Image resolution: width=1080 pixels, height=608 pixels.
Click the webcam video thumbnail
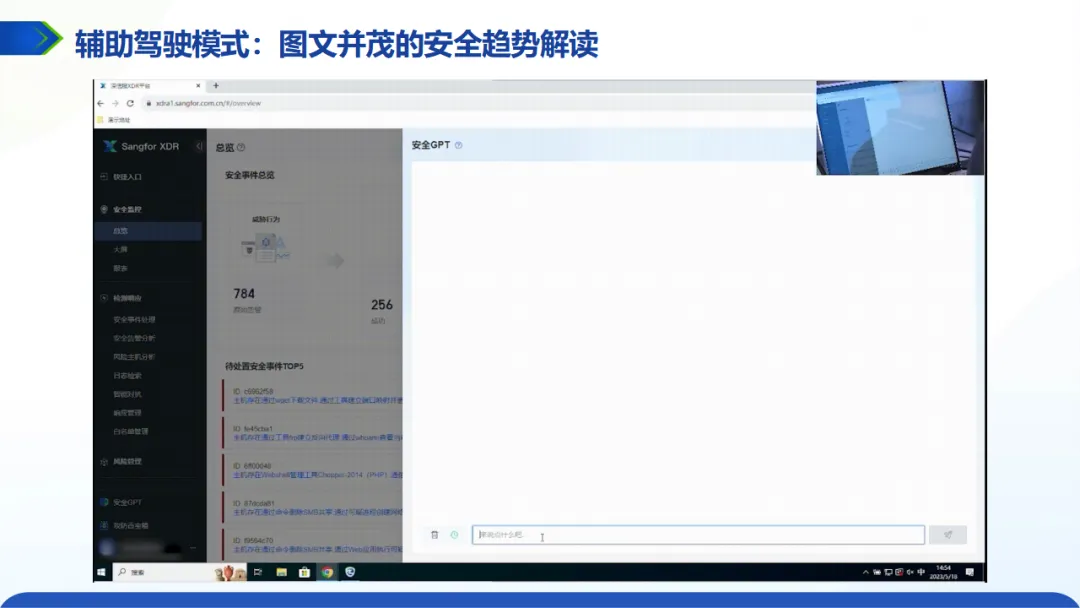pyautogui.click(x=900, y=128)
